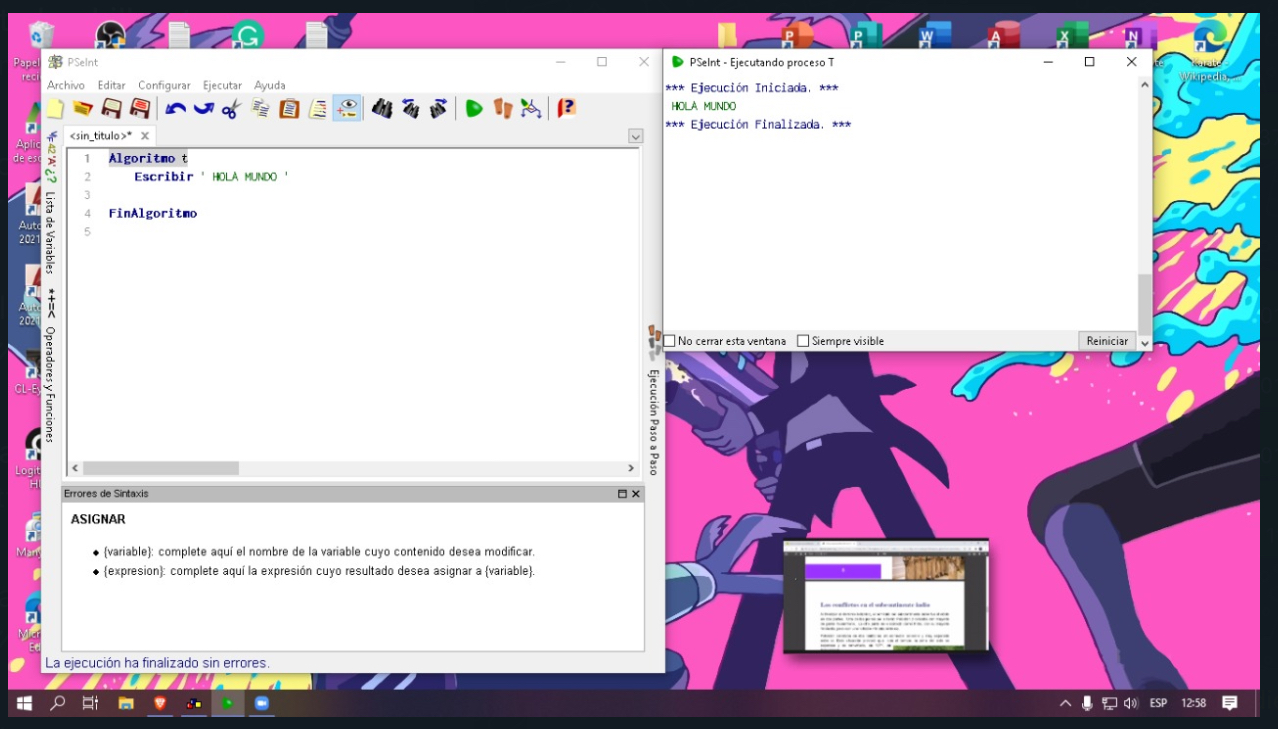Open the Archivo menu
Screen dimensions: 1278x729
(x=66, y=85)
